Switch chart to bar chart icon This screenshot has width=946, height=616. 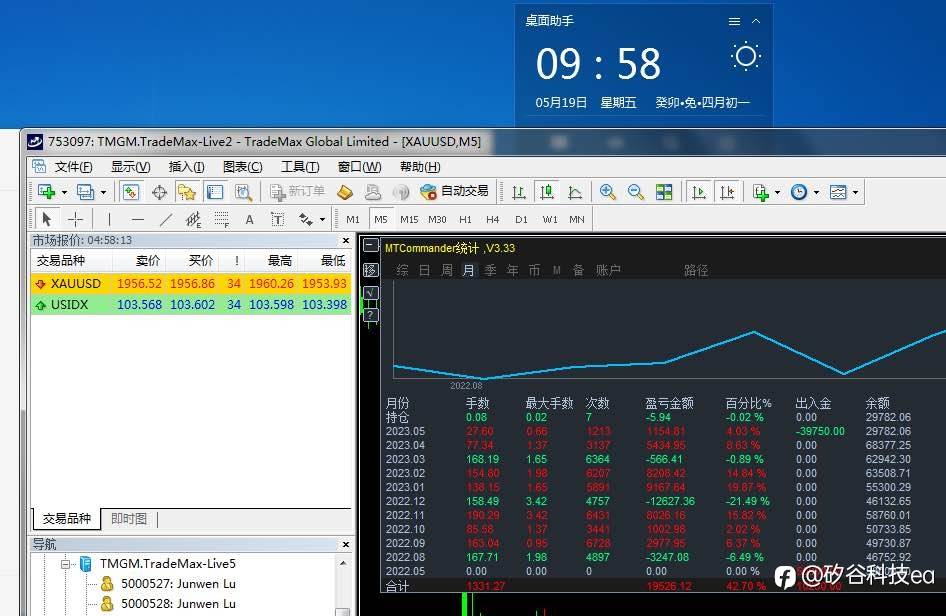pos(518,192)
